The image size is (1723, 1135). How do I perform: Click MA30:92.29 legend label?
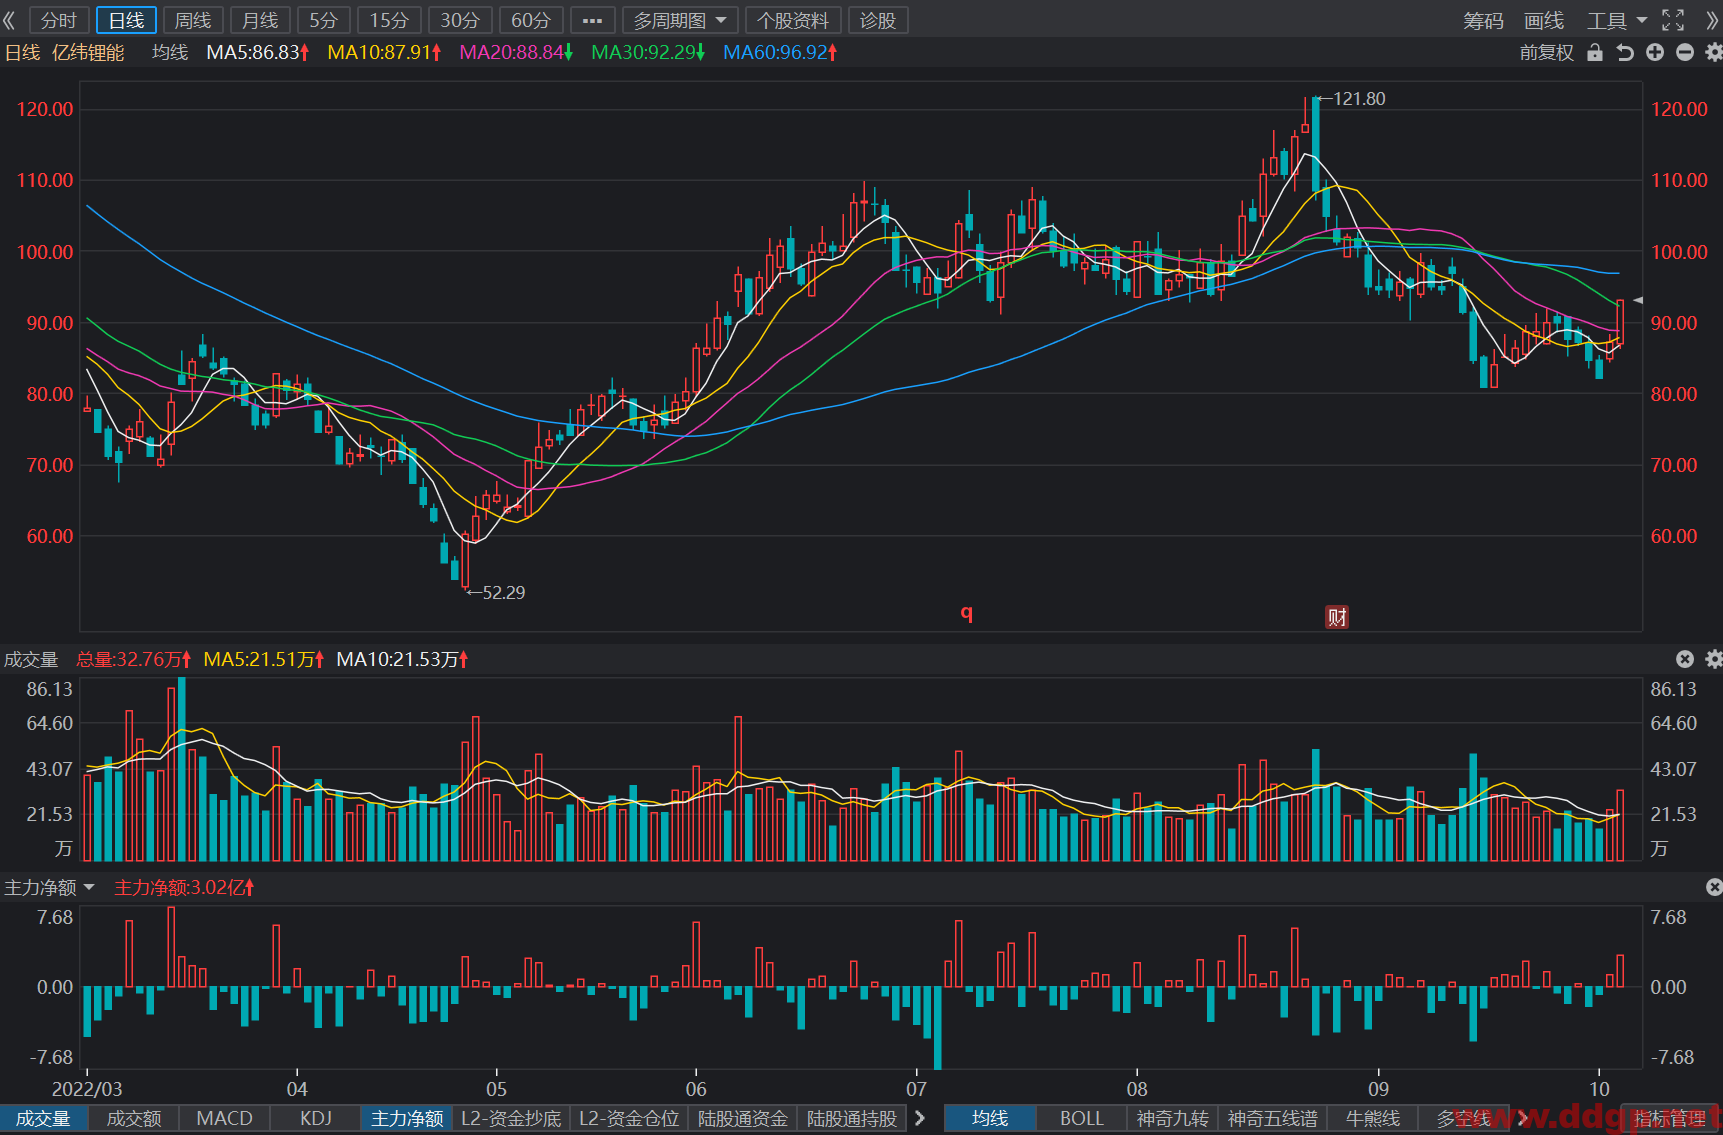pos(648,52)
